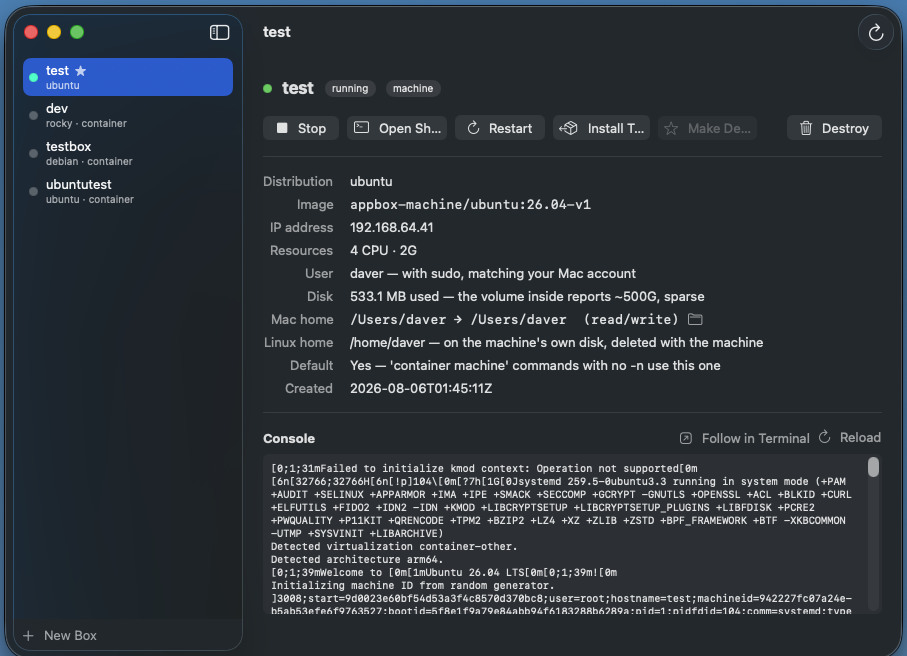Click the console scrollbar thumb
Viewport: 907px width, 656px height.
tap(873, 467)
